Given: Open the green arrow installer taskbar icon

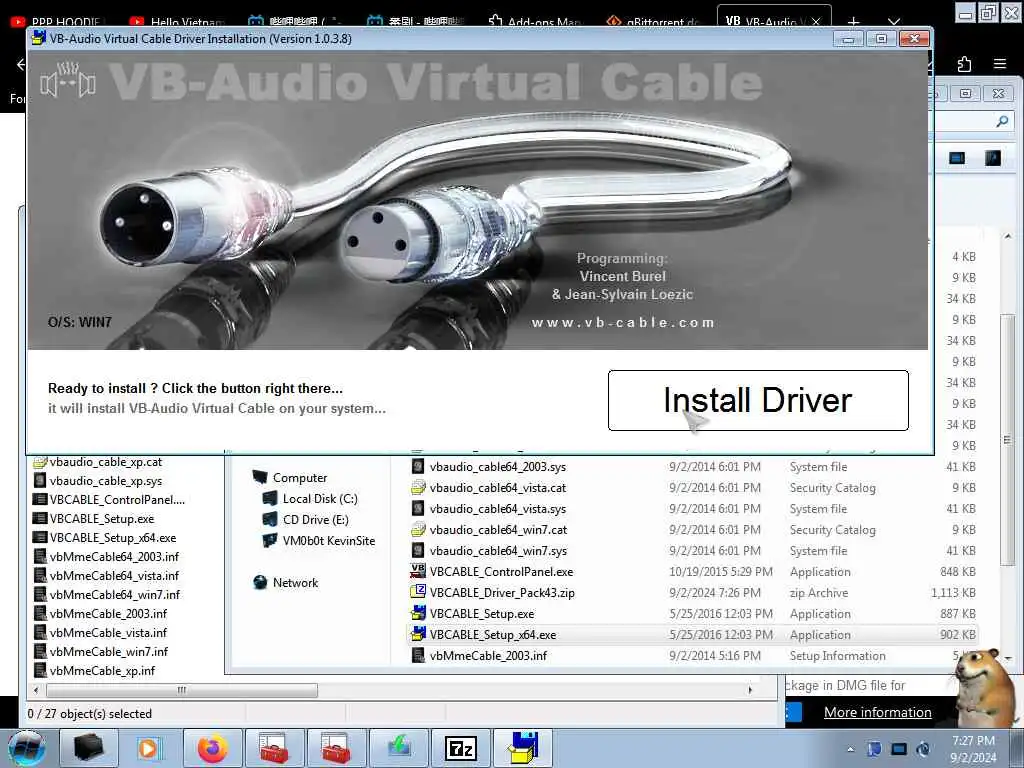Looking at the screenshot, I should [398, 748].
